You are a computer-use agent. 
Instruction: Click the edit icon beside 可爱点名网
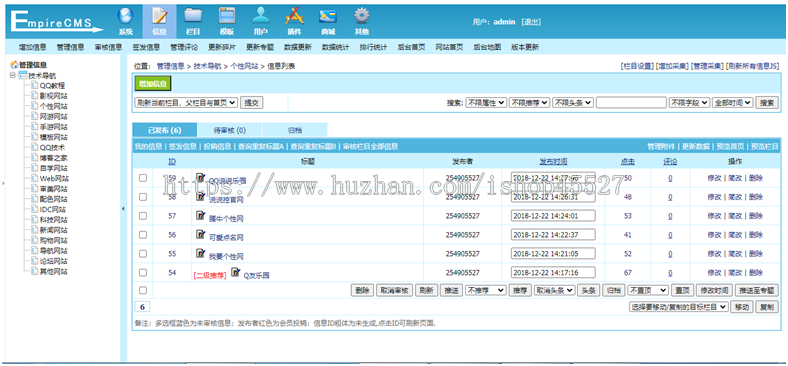[201, 234]
